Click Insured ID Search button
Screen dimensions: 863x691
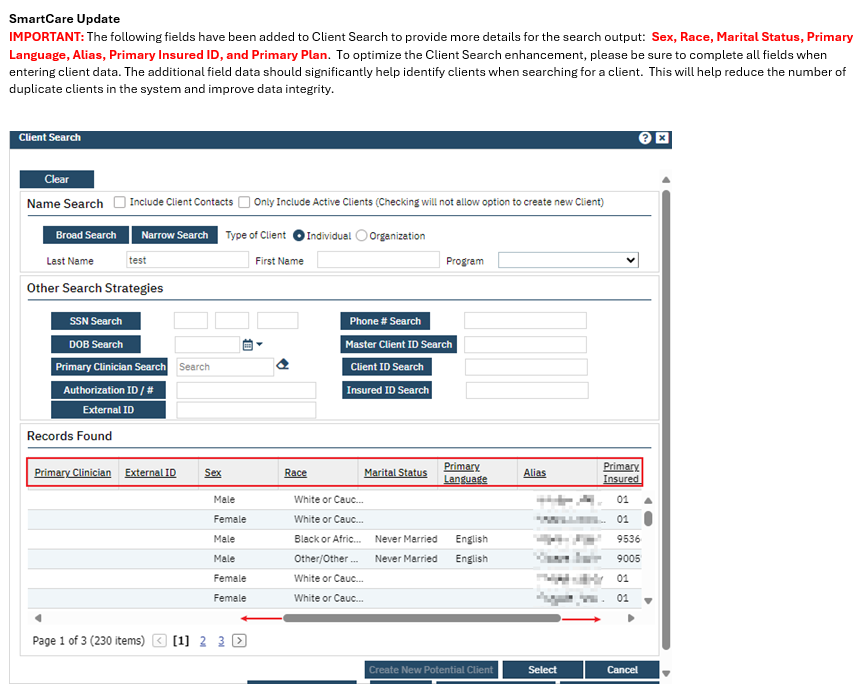tap(387, 390)
